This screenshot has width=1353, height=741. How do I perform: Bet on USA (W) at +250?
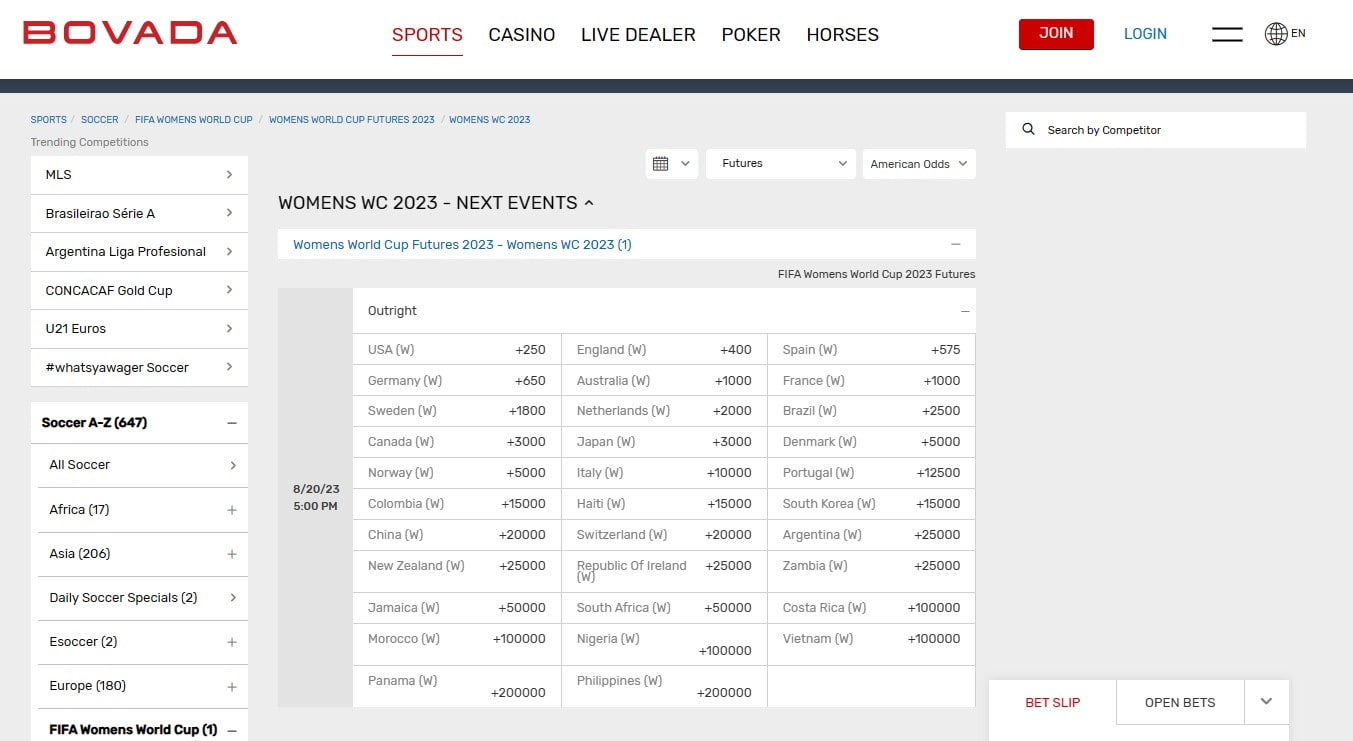pos(457,350)
